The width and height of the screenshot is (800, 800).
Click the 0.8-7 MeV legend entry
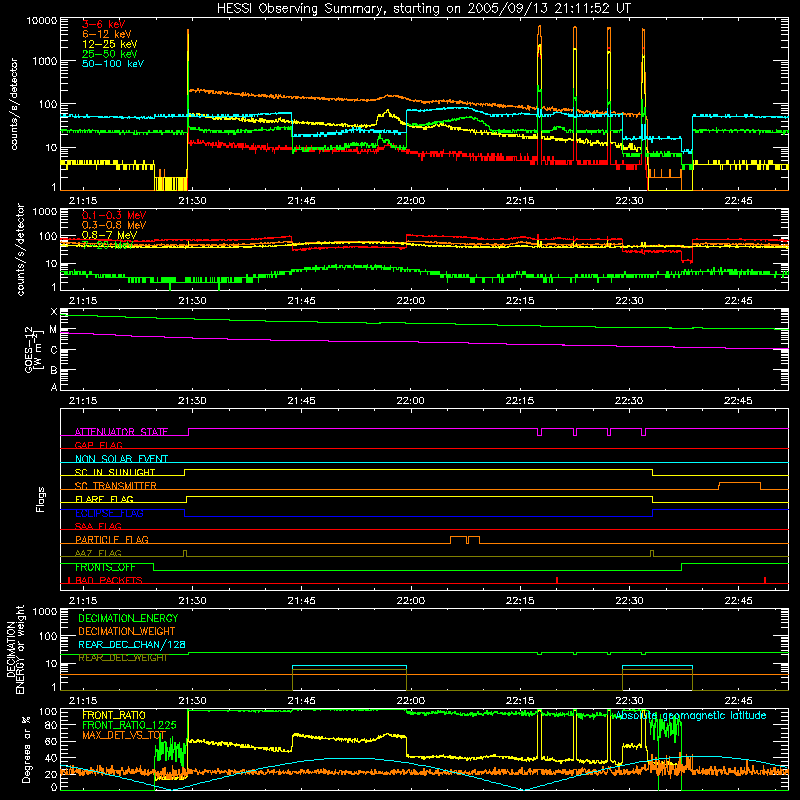coord(110,235)
